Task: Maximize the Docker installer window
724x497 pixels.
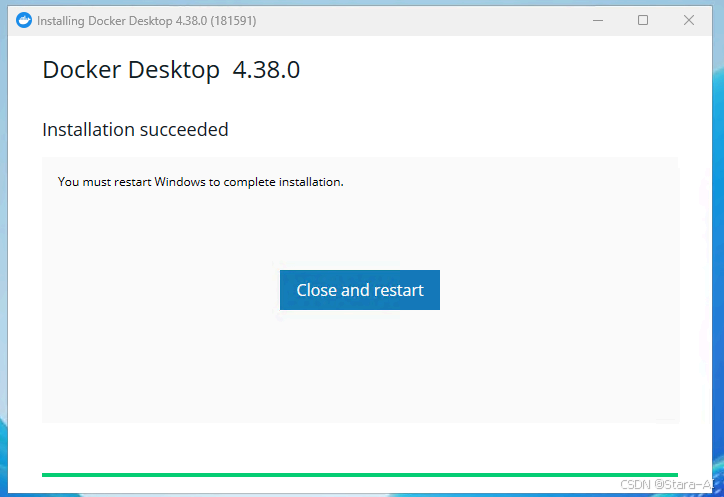Action: pyautogui.click(x=643, y=20)
